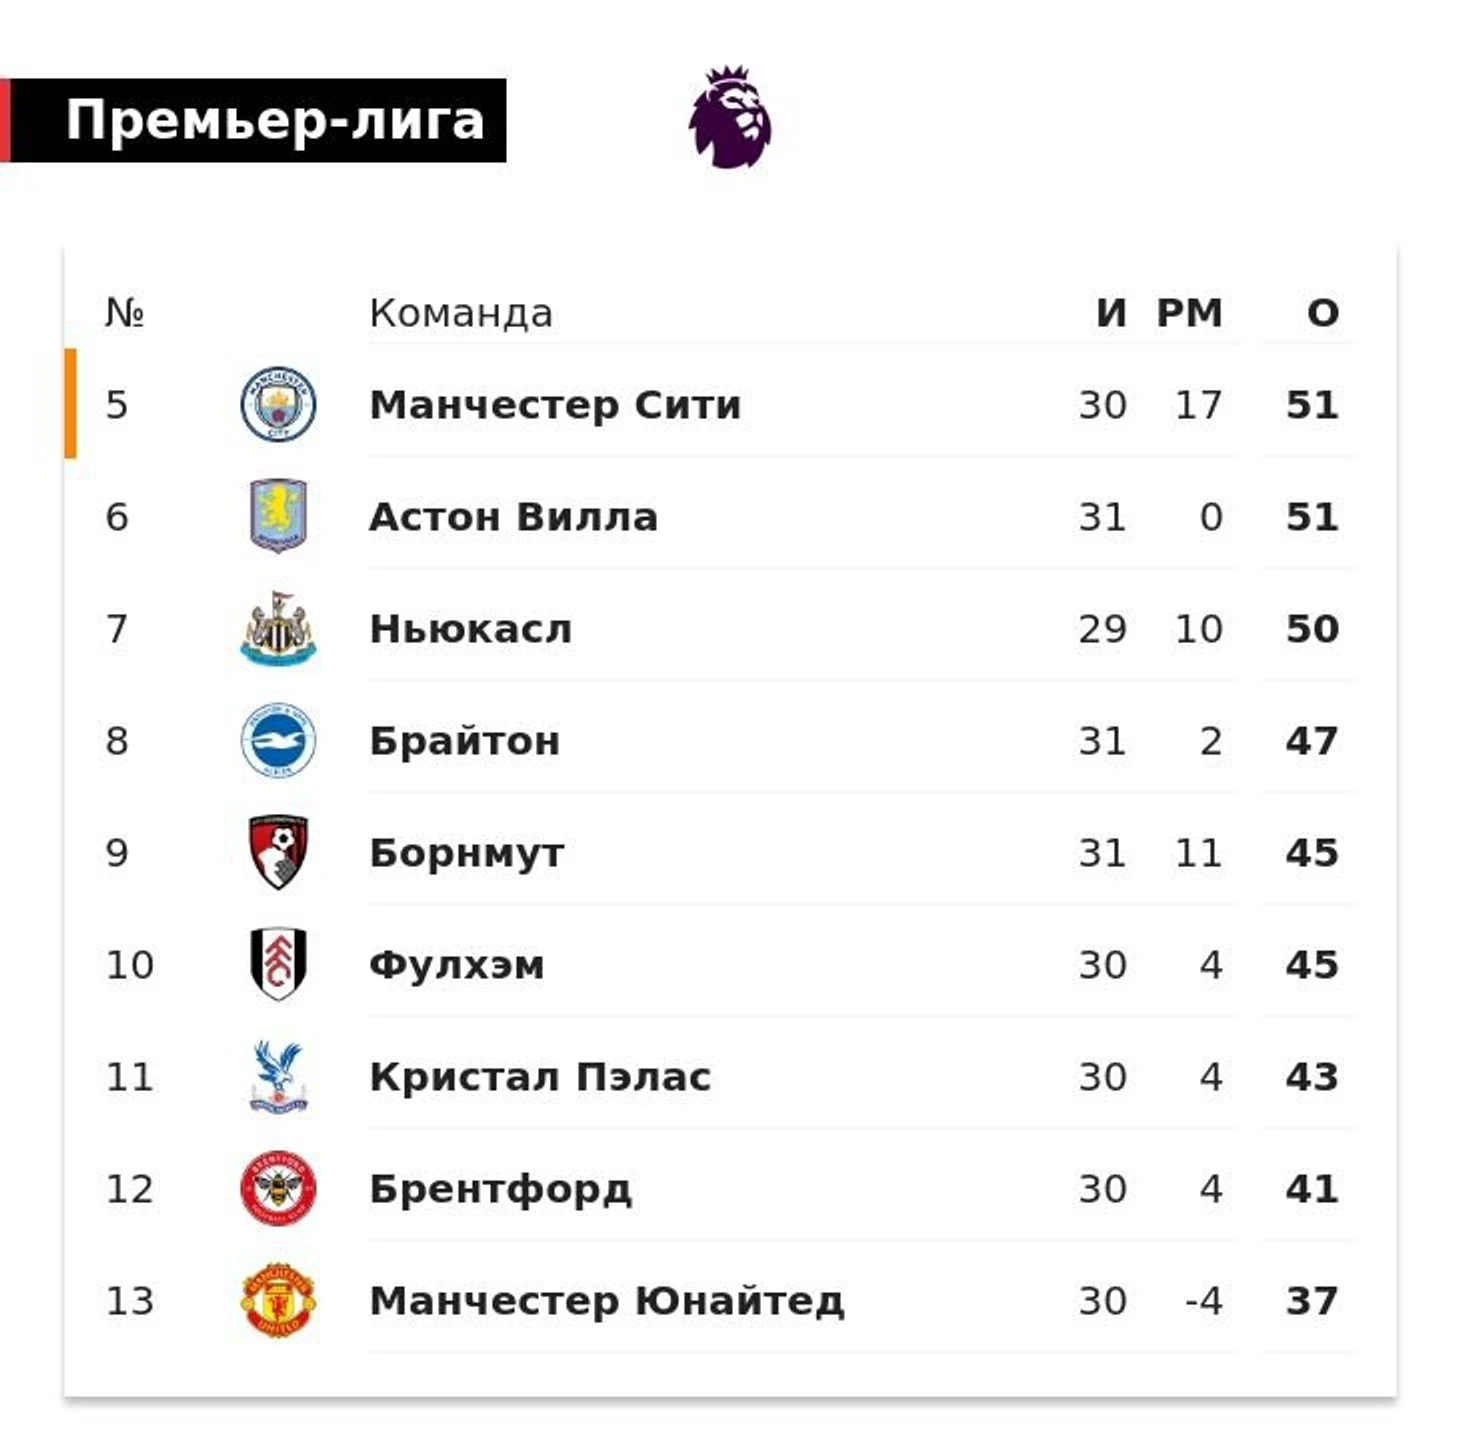
Task: Click the Fulham crest icon
Action: click(x=278, y=964)
